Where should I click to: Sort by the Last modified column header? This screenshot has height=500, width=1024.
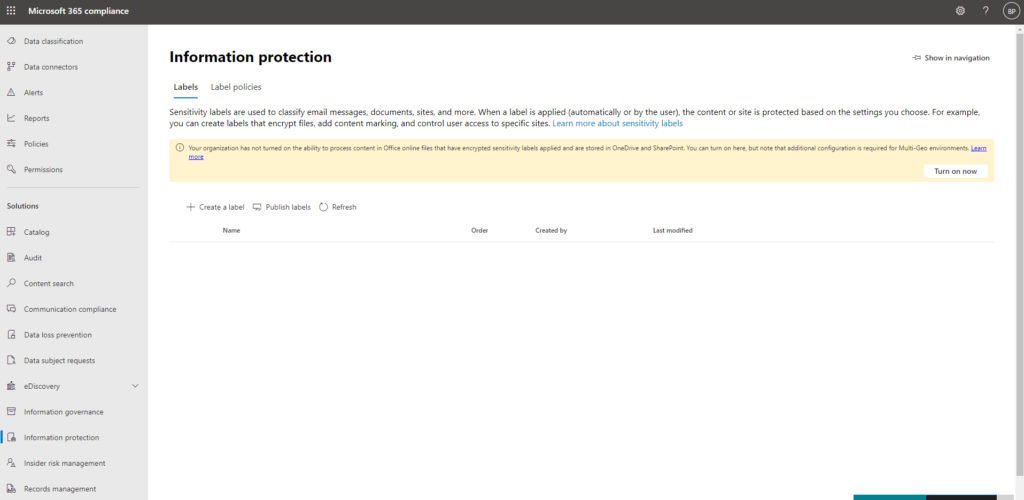coord(673,230)
